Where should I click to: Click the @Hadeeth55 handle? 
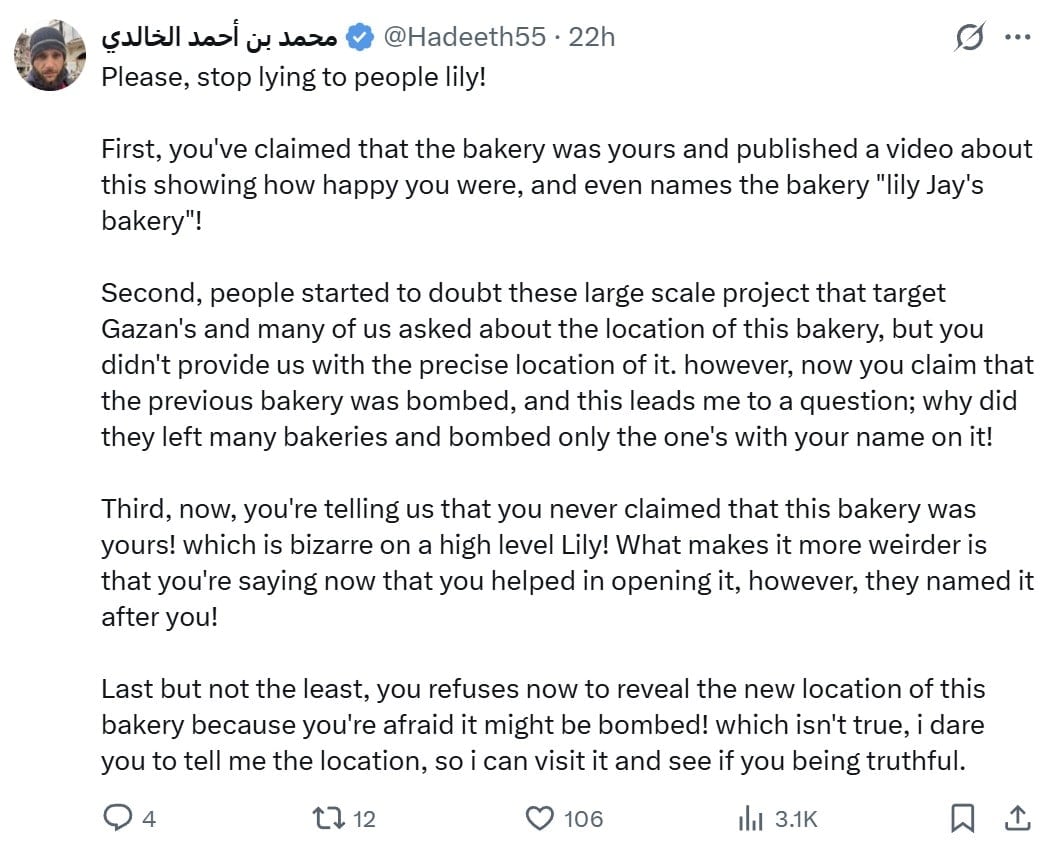tap(464, 37)
